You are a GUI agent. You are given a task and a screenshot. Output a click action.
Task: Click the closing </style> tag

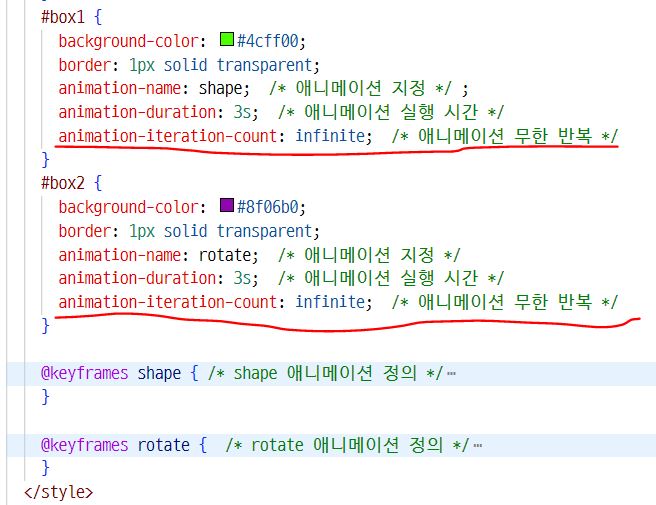(59, 492)
